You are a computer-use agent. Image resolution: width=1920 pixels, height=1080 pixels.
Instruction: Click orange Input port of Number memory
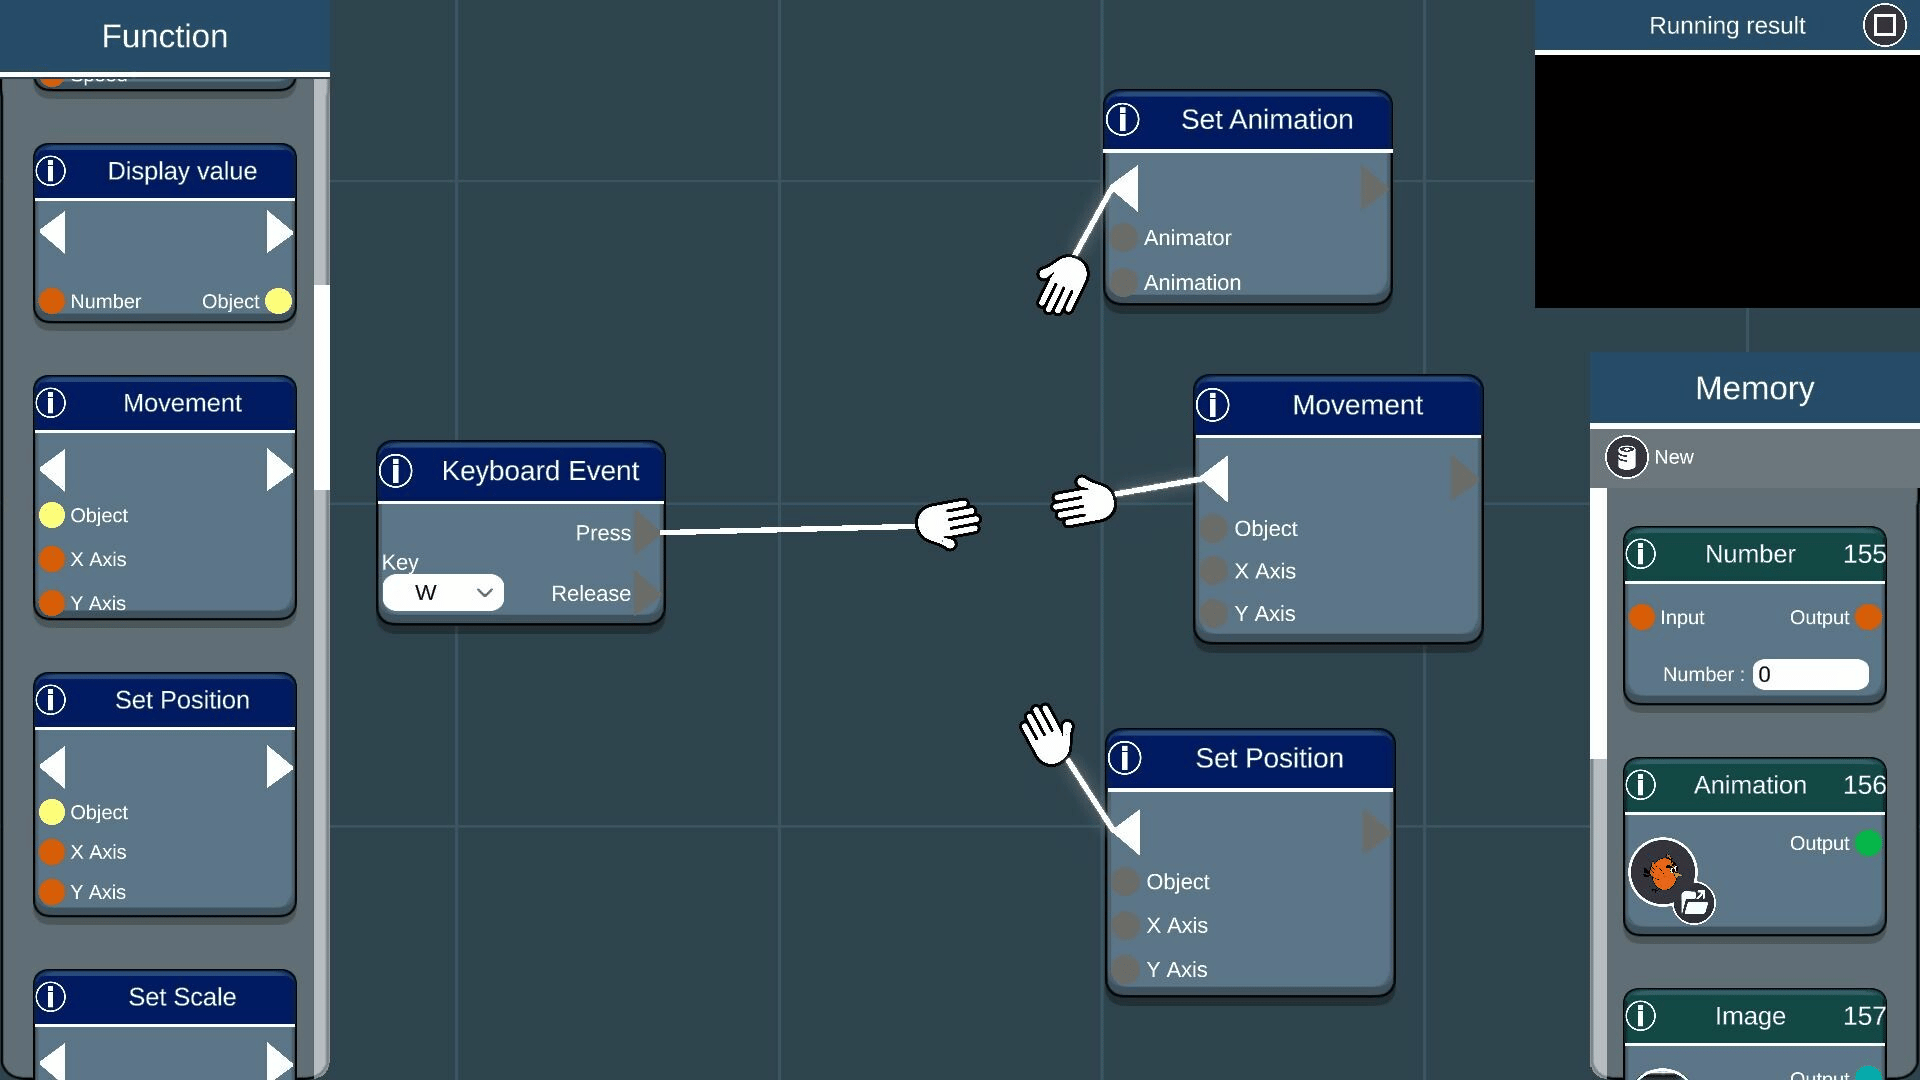click(x=1641, y=617)
